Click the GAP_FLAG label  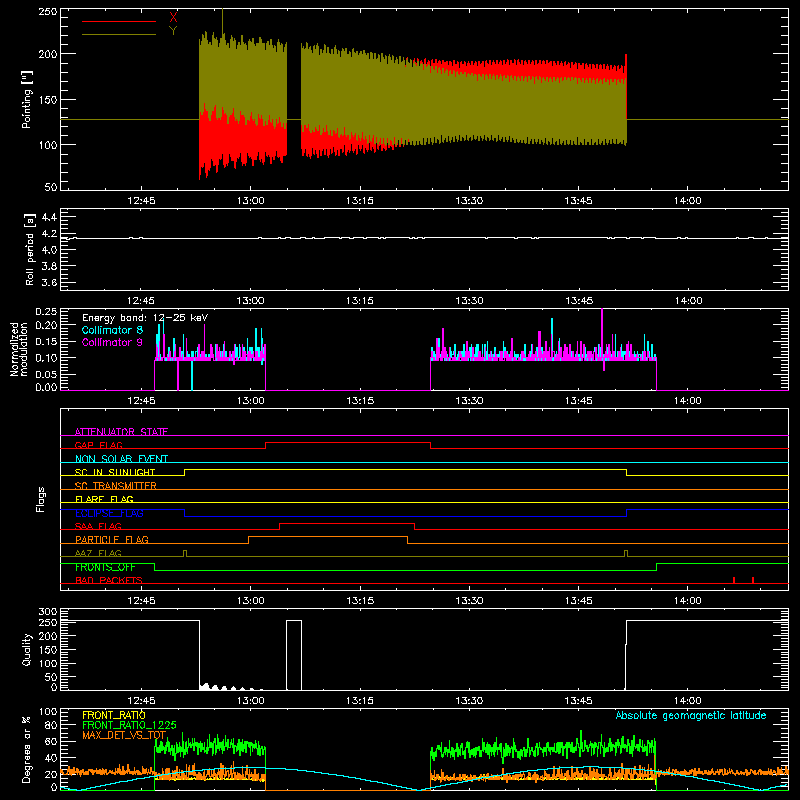[98, 445]
